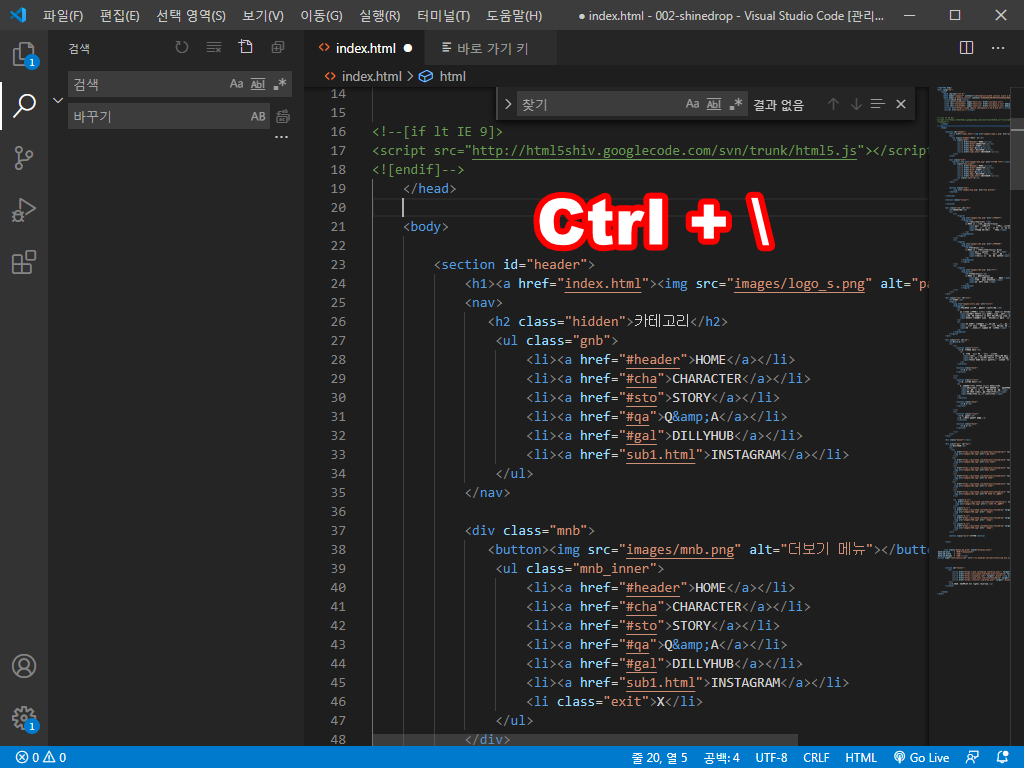The image size is (1024, 768).
Task: Toggle find in selection icon
Action: [x=878, y=104]
